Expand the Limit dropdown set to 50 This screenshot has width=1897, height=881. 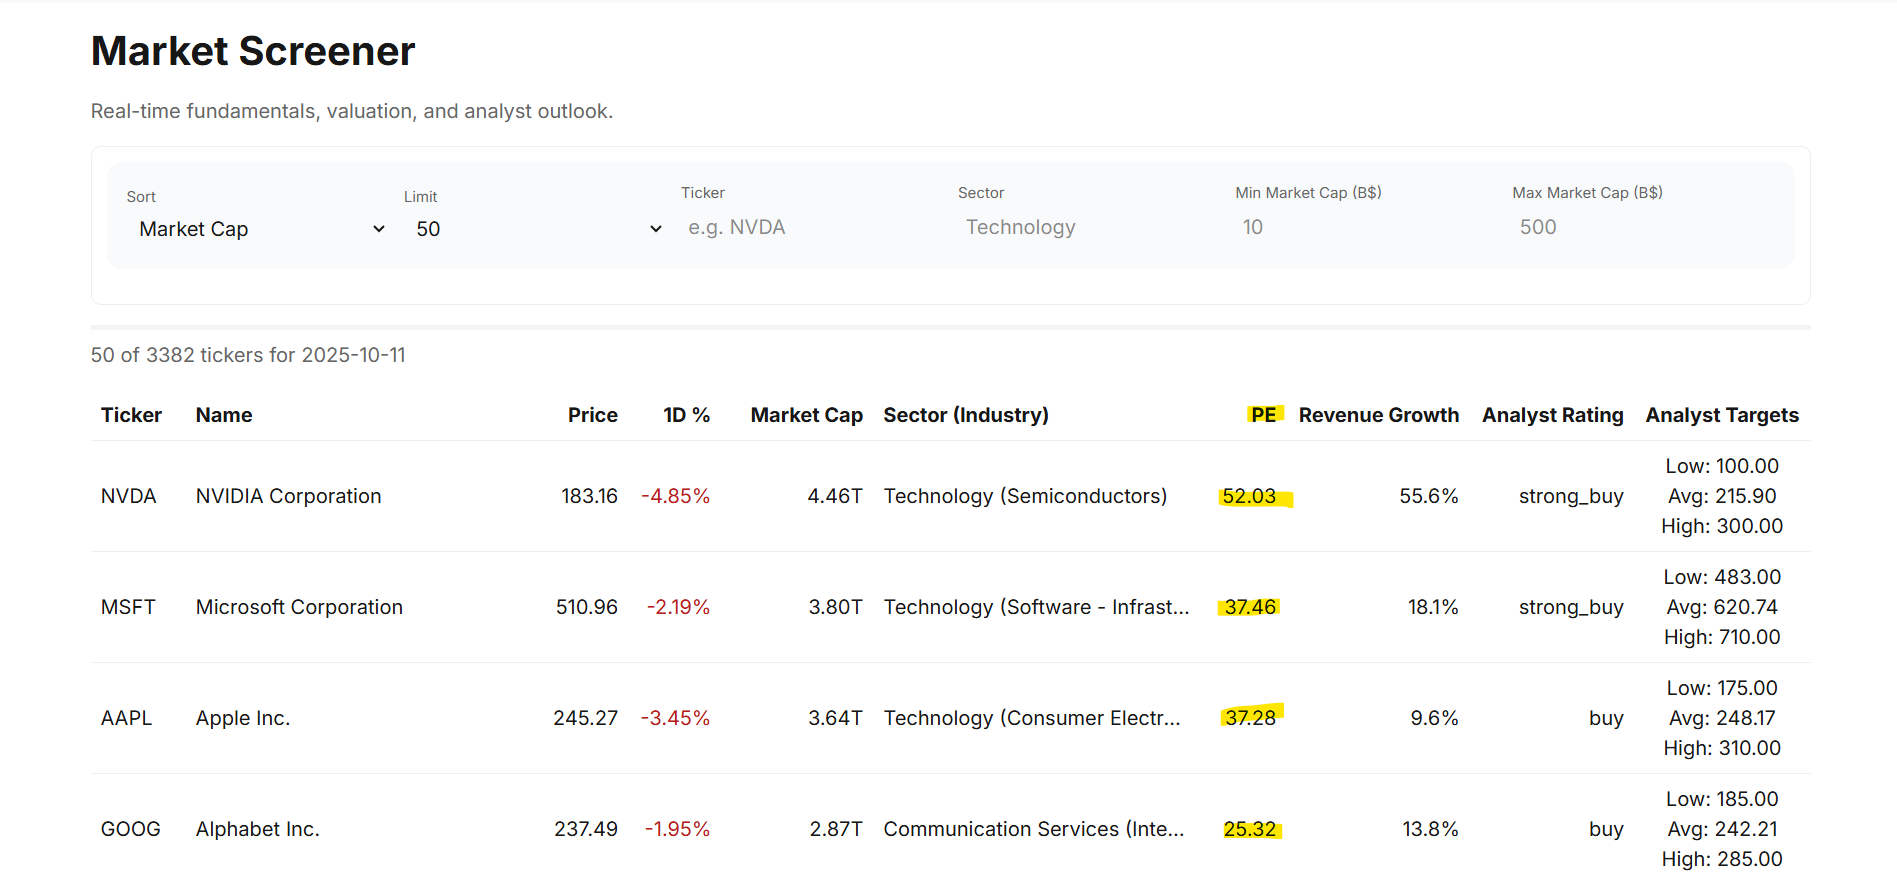pos(537,229)
